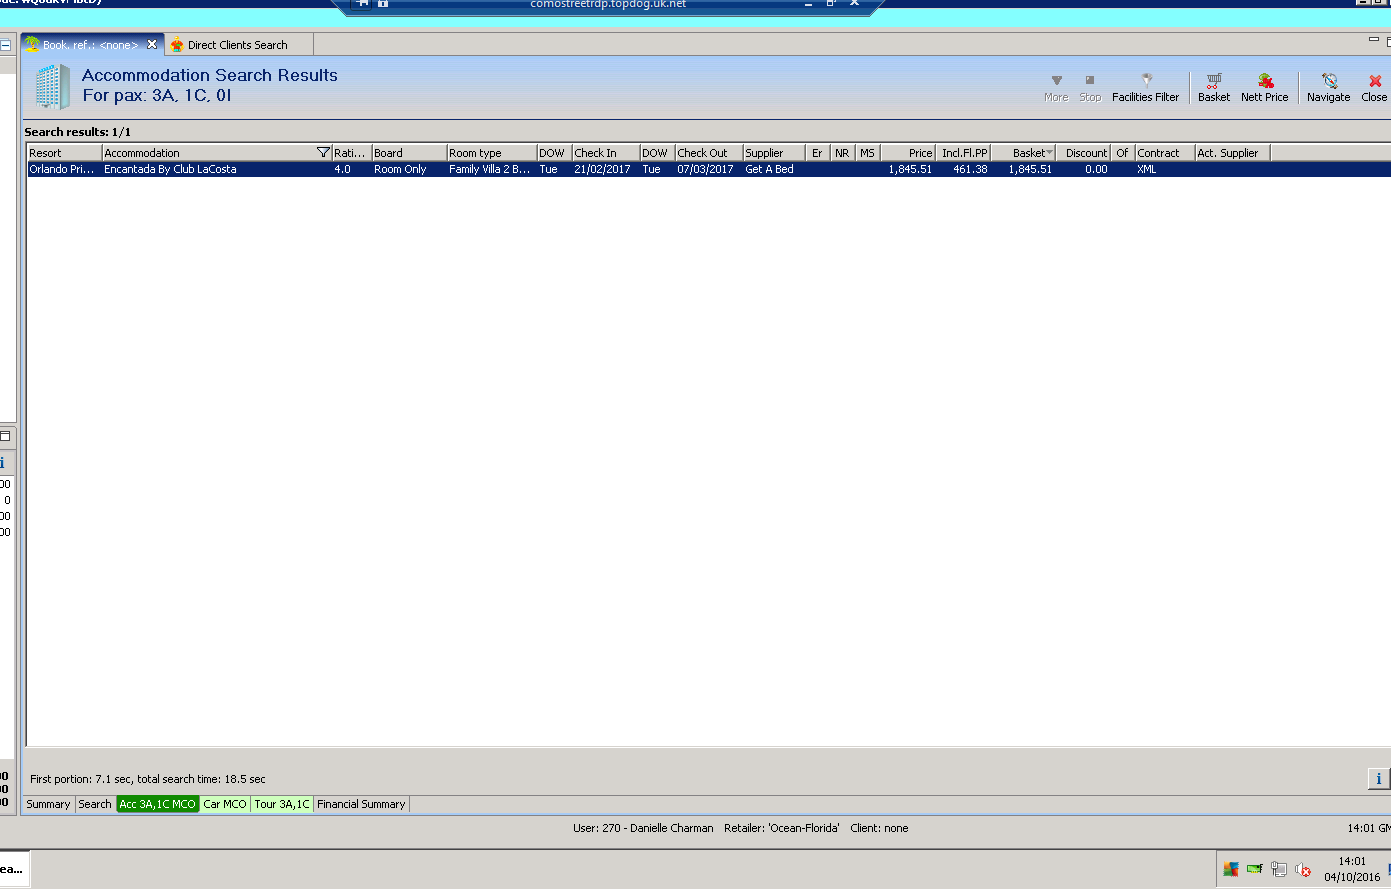
Task: Sort by the Rati... rating column header
Action: (351, 153)
